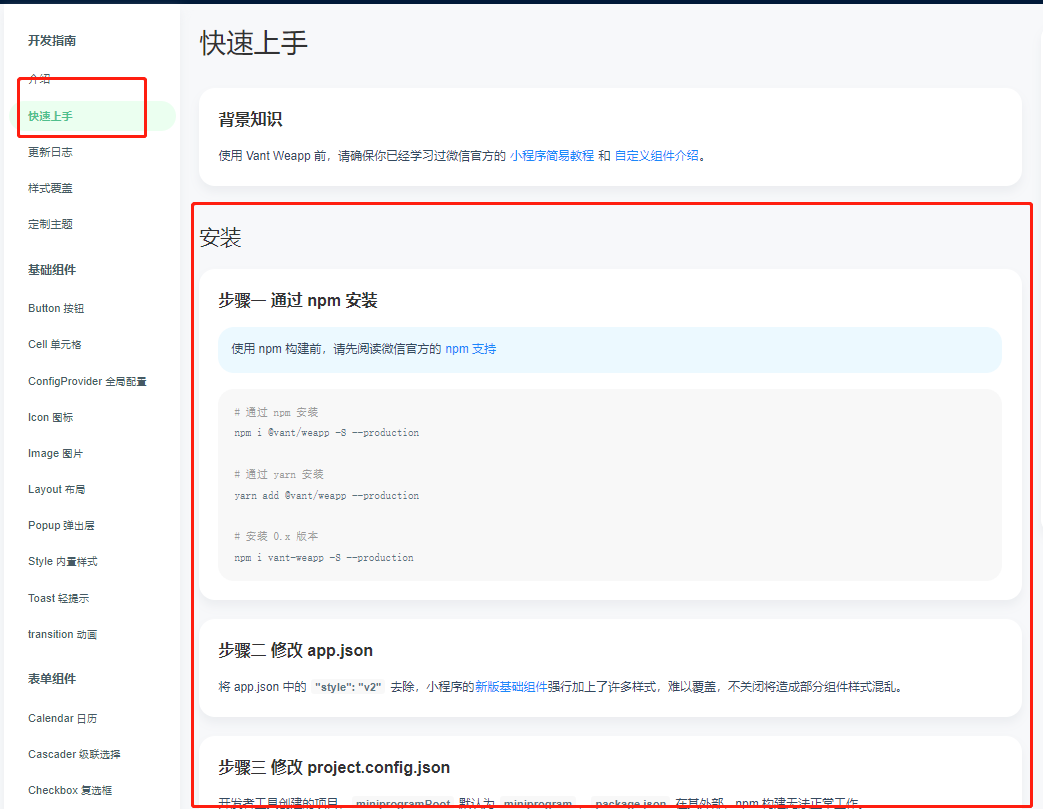
Task: Click the # 通过 yarn 安装 comment line
Action: 279,475
